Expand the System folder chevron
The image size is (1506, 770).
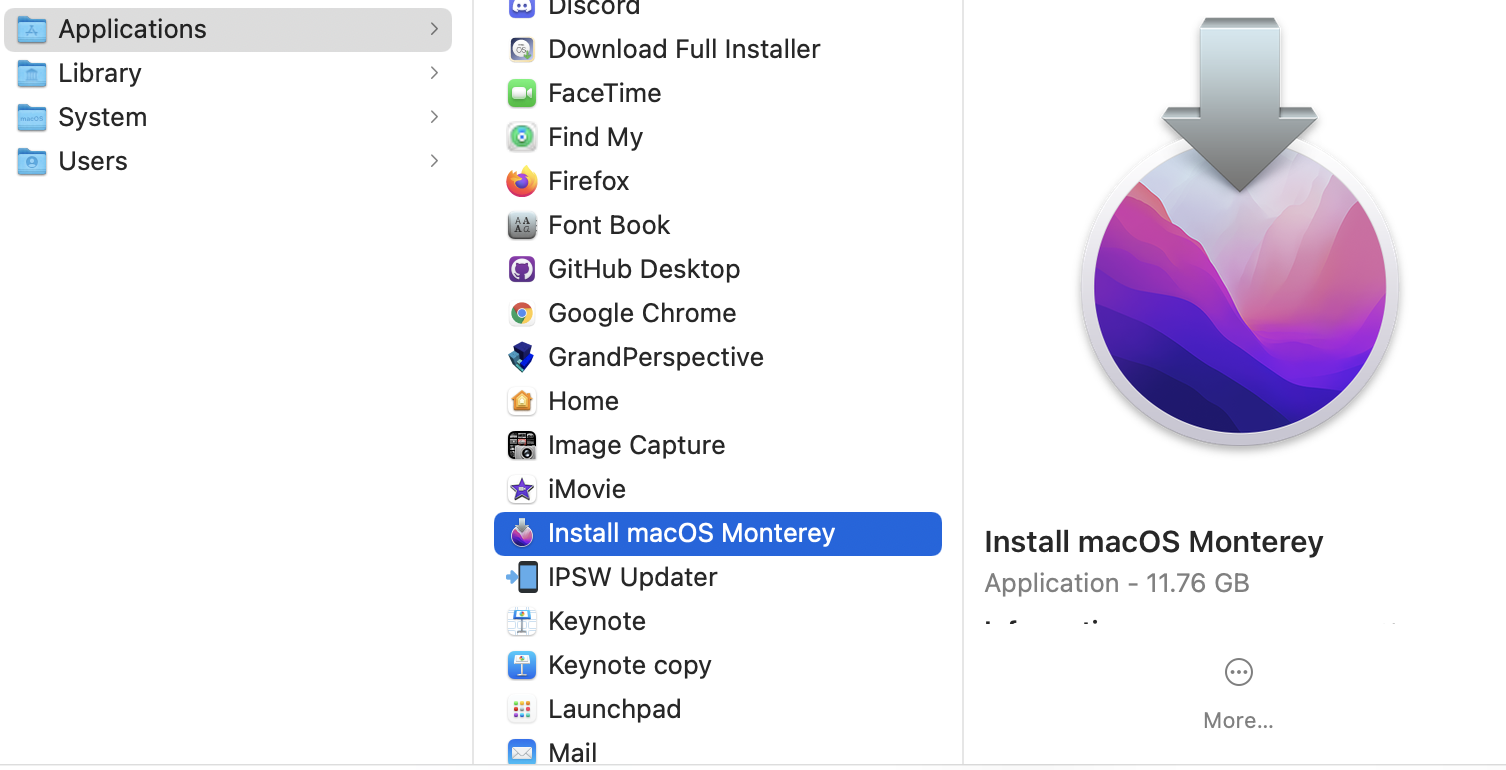tap(434, 117)
